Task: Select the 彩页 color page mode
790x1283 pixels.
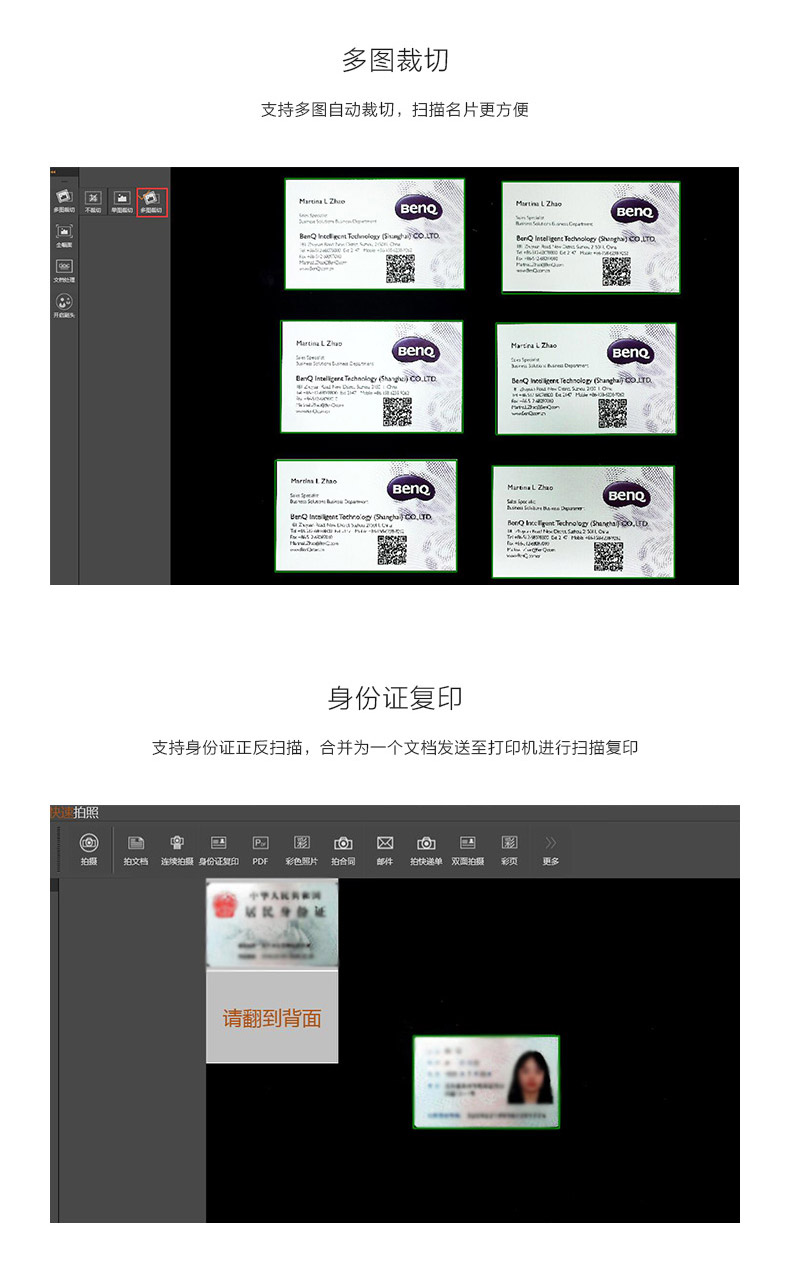Action: pyautogui.click(x=510, y=849)
